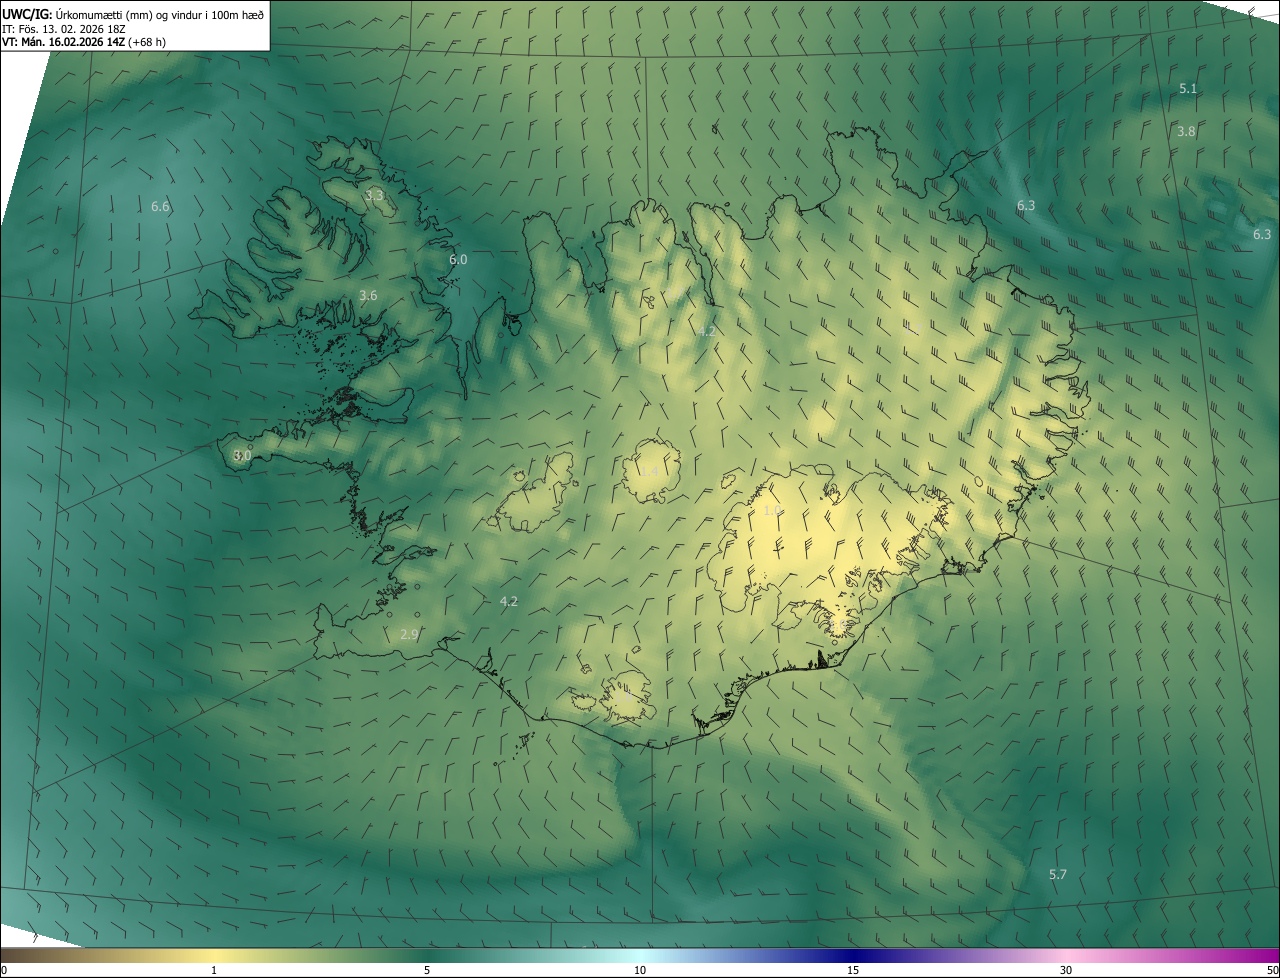This screenshot has height=978, width=1280.
Task: Click the 3.3 value label on the Westfjords
Action: click(x=374, y=196)
